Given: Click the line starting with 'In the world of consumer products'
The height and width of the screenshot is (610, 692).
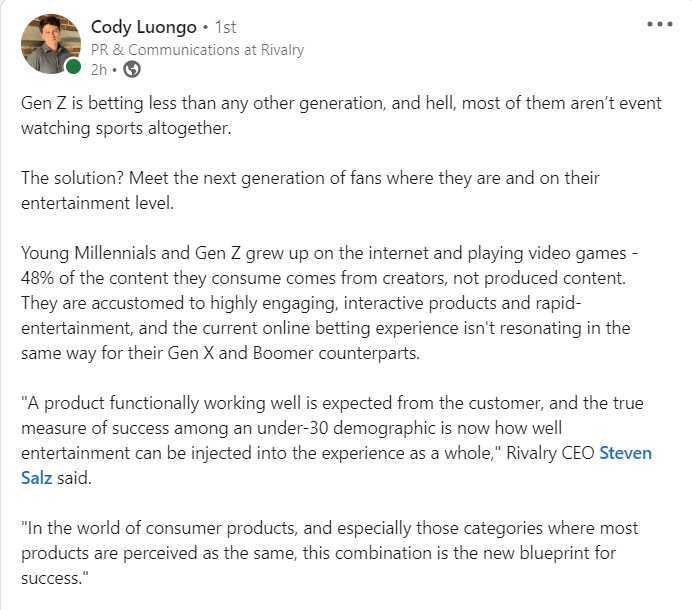Looking at the screenshot, I should (330, 528).
